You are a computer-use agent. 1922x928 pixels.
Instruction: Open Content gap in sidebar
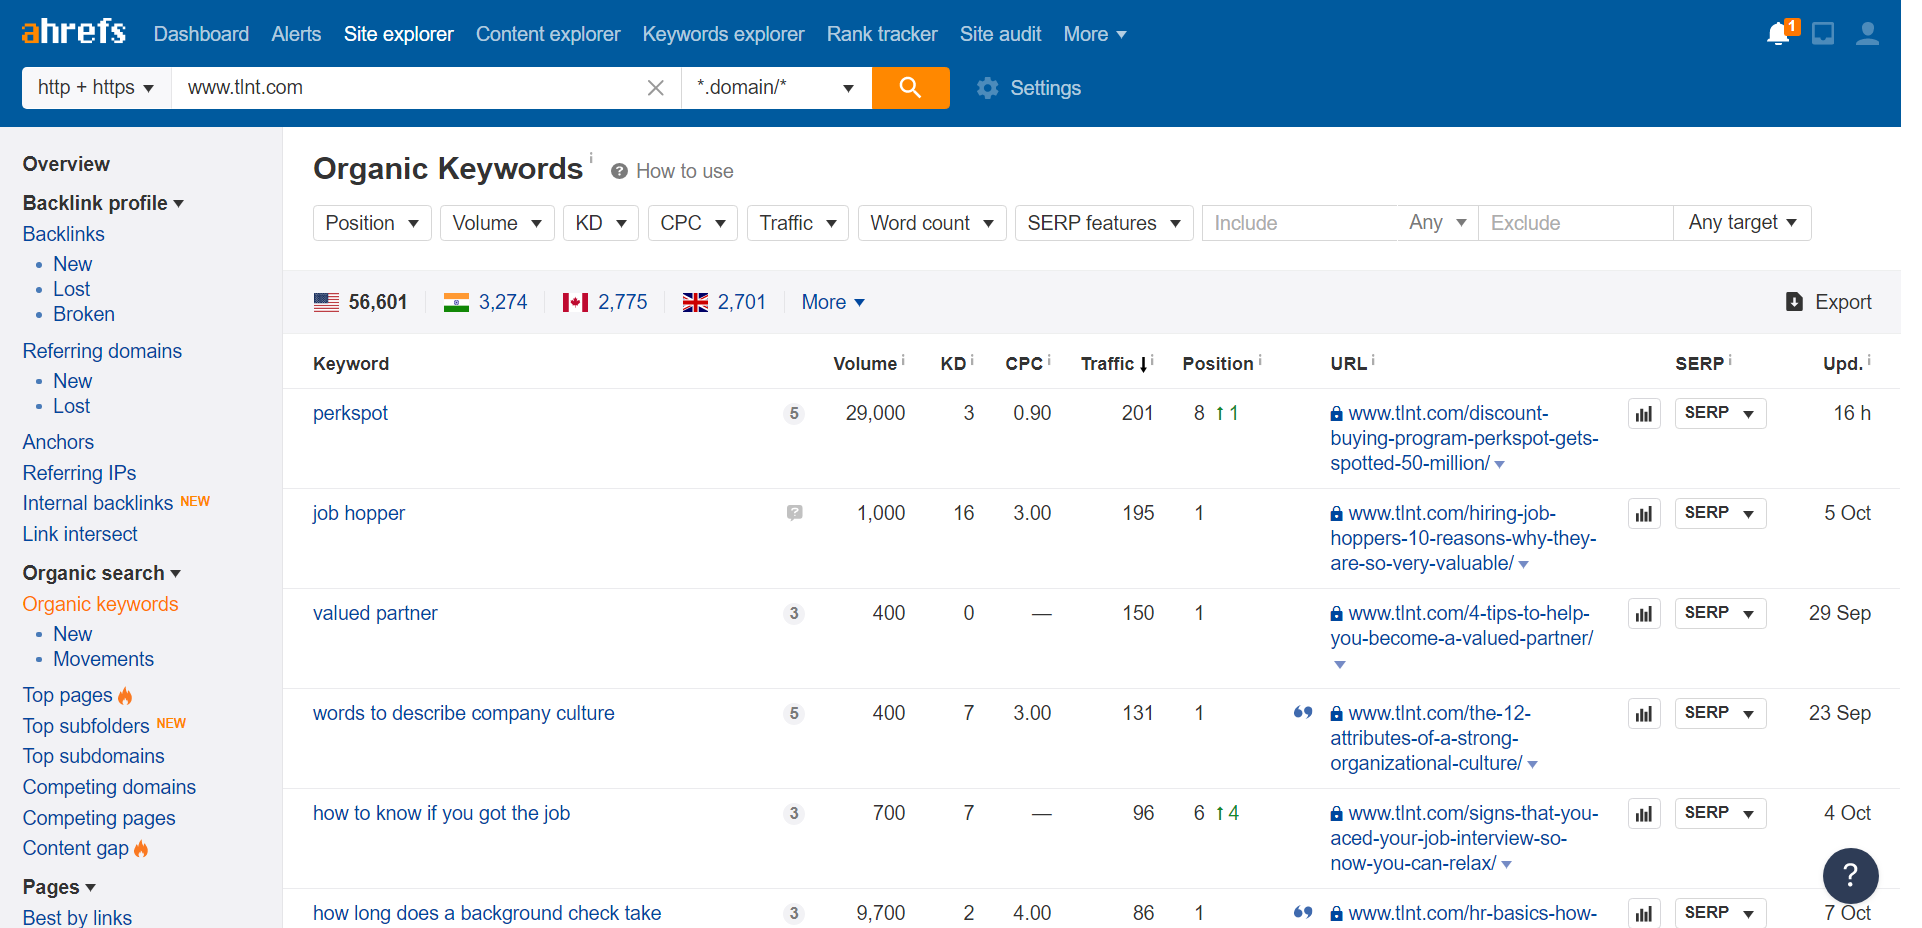tap(76, 848)
